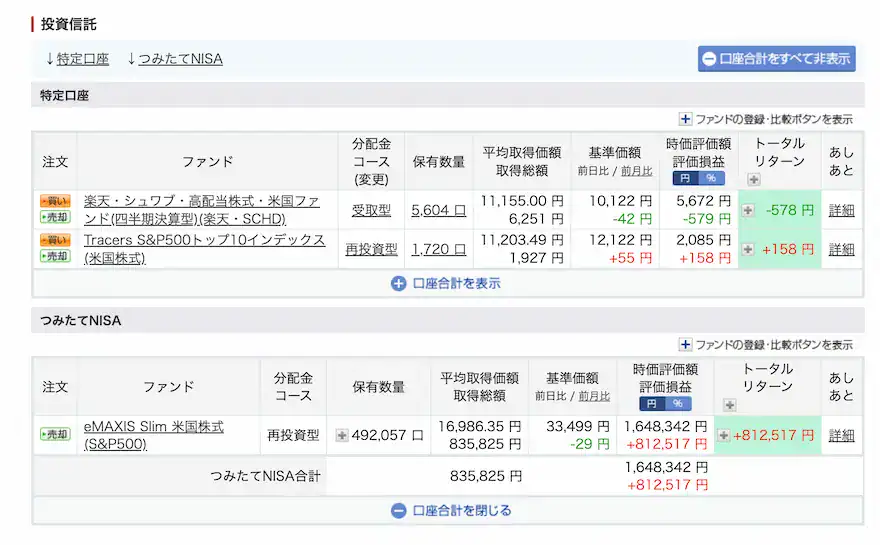Show account total with 口座合計を表示

[x=446, y=283]
